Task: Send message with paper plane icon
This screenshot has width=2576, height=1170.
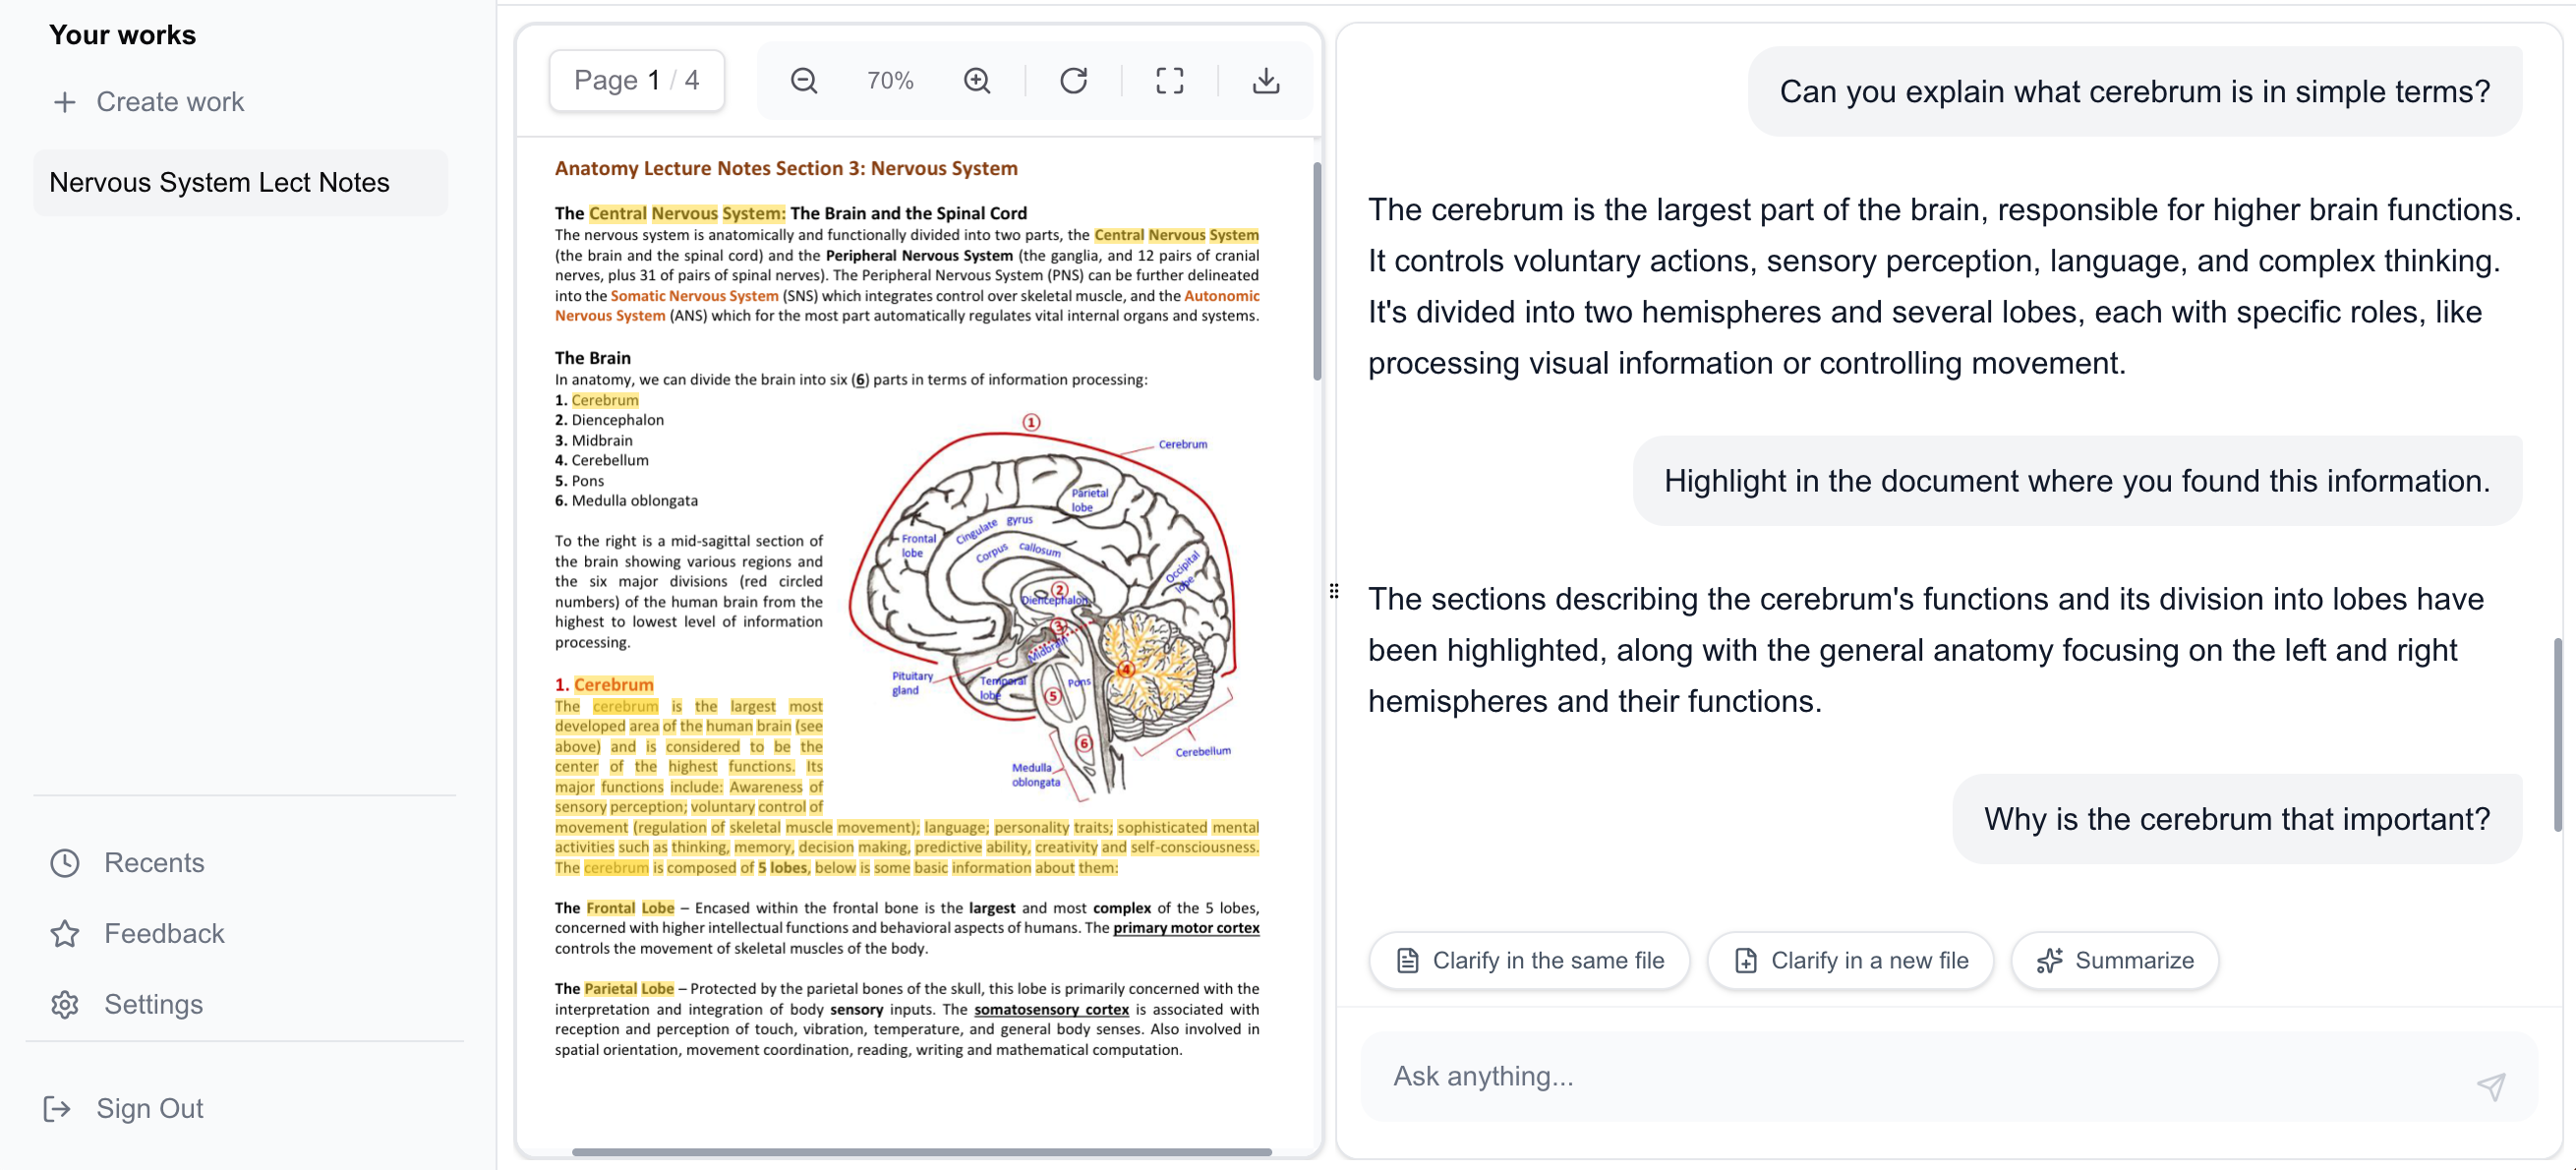Action: (2490, 1086)
